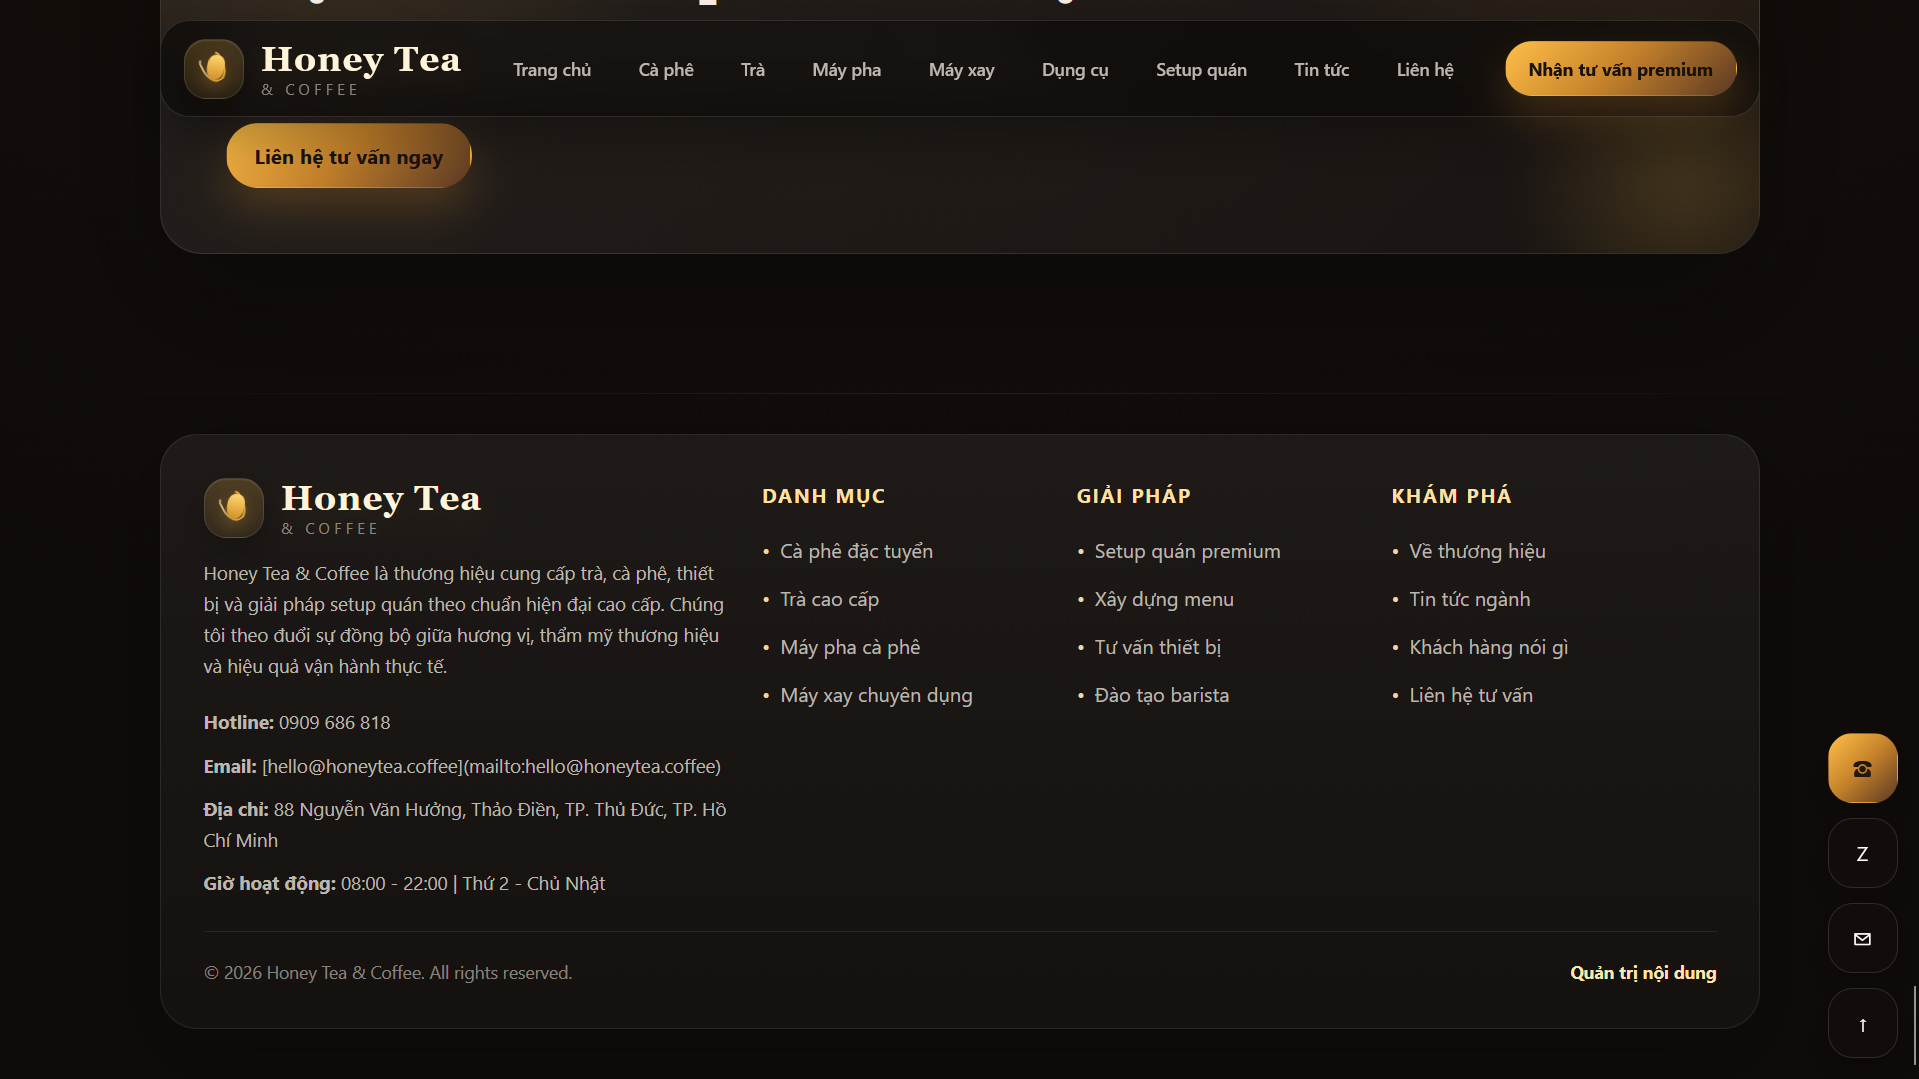This screenshot has width=1919, height=1079.
Task: Click the Nhận tư vấn premium button
Action: [1620, 68]
